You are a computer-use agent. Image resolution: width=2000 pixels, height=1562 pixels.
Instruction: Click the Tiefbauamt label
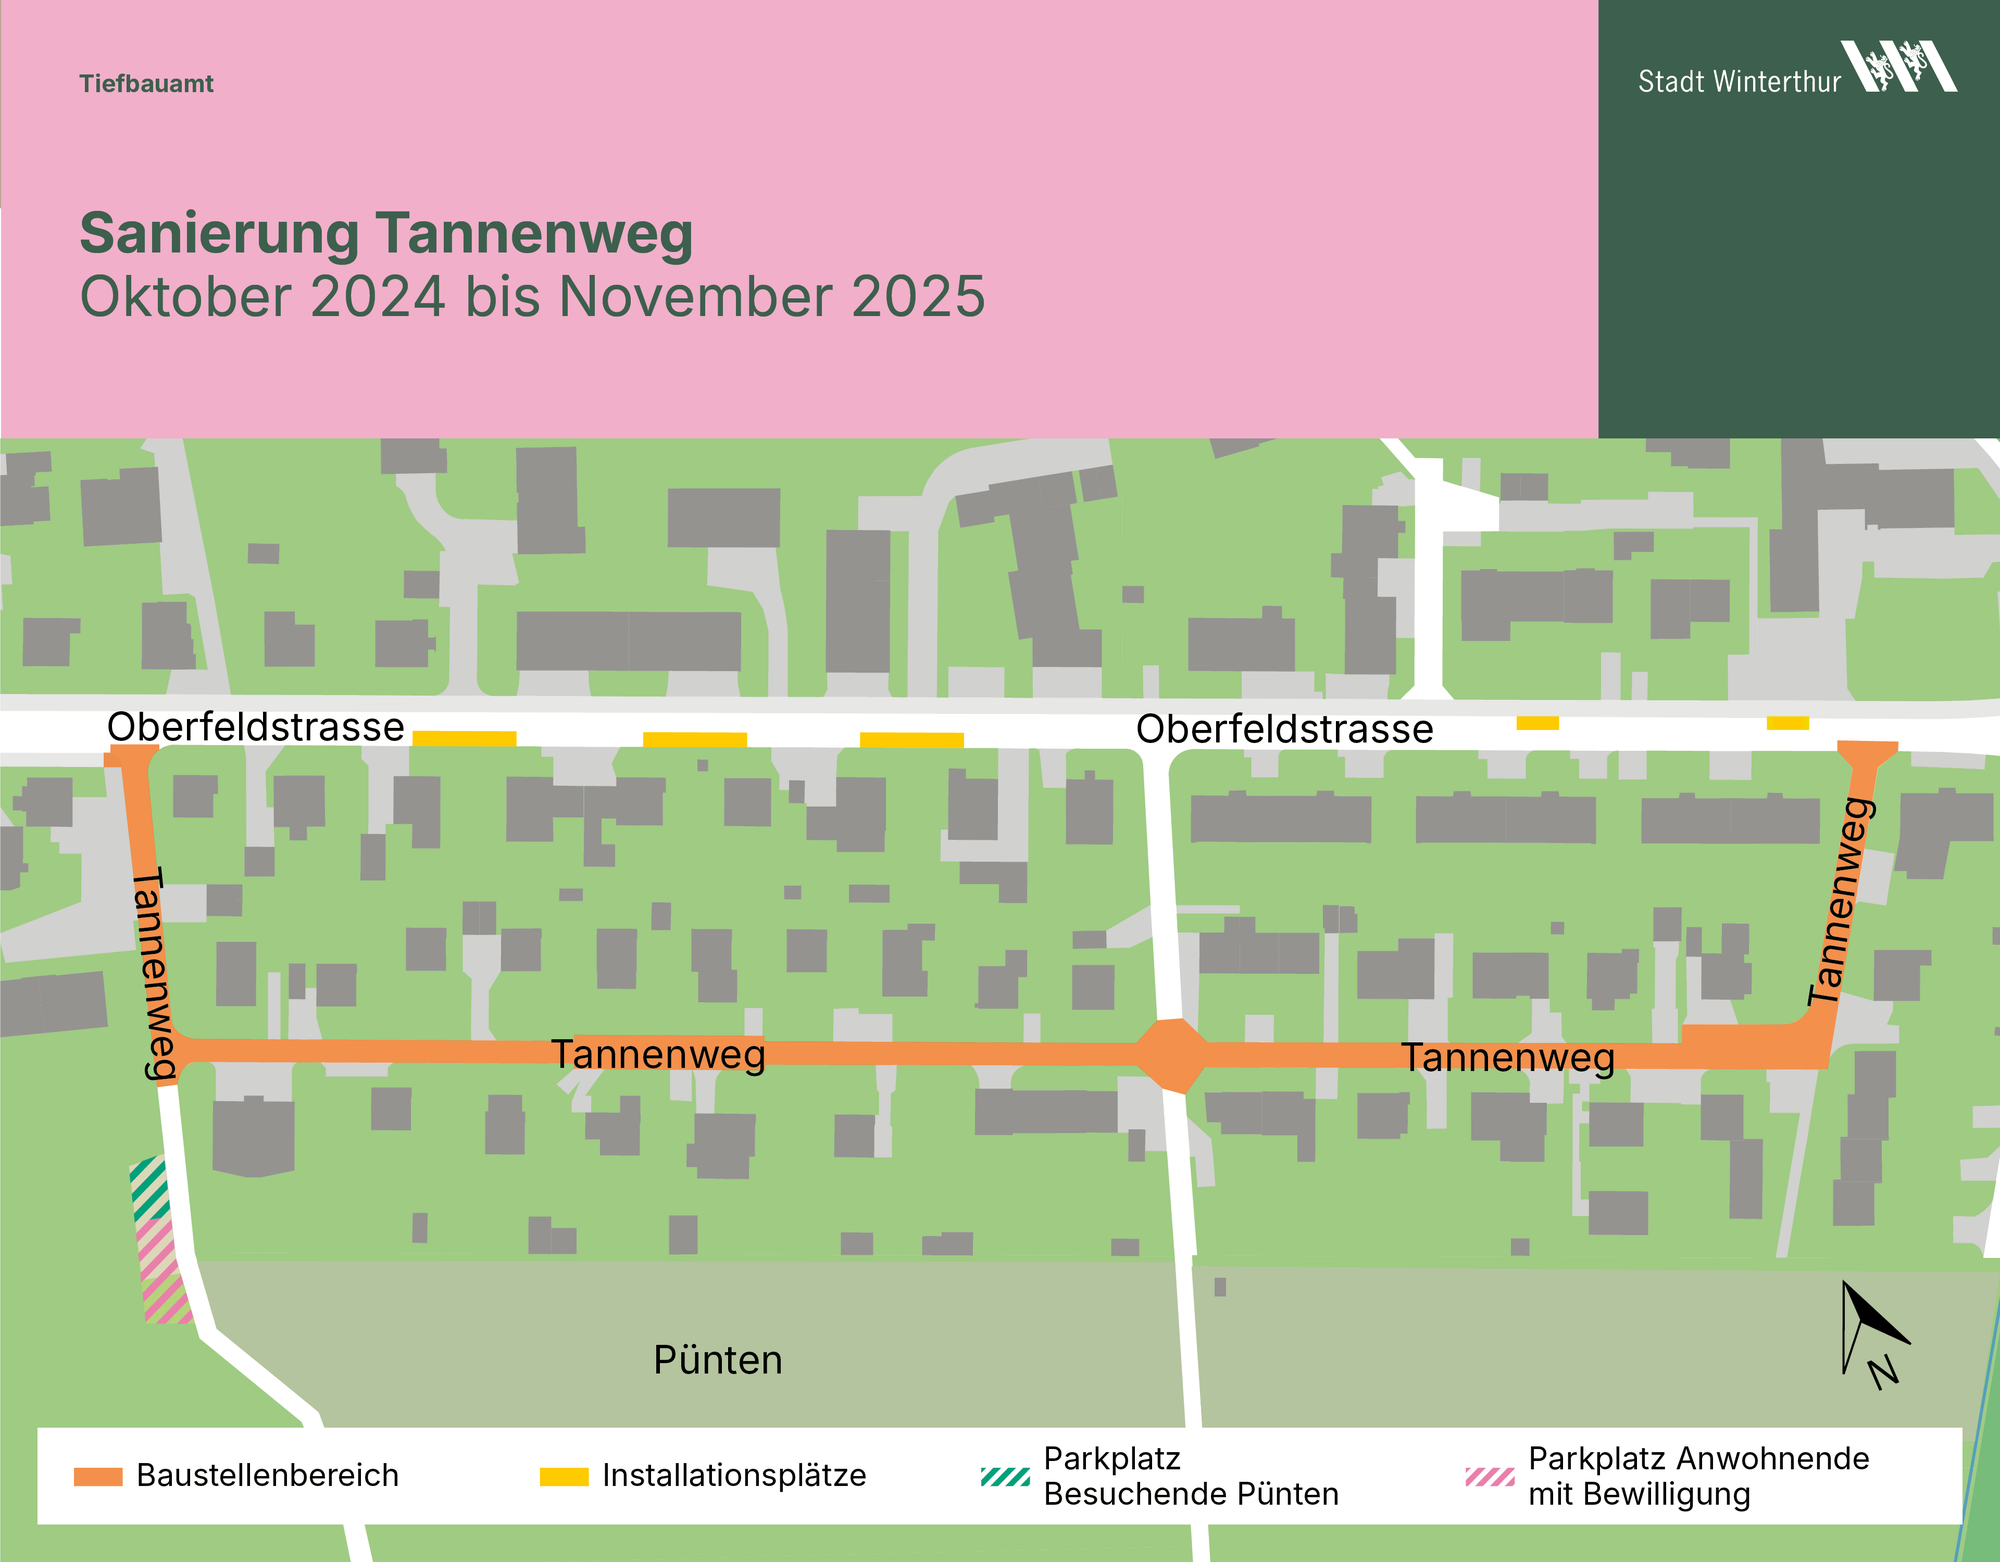(x=146, y=84)
